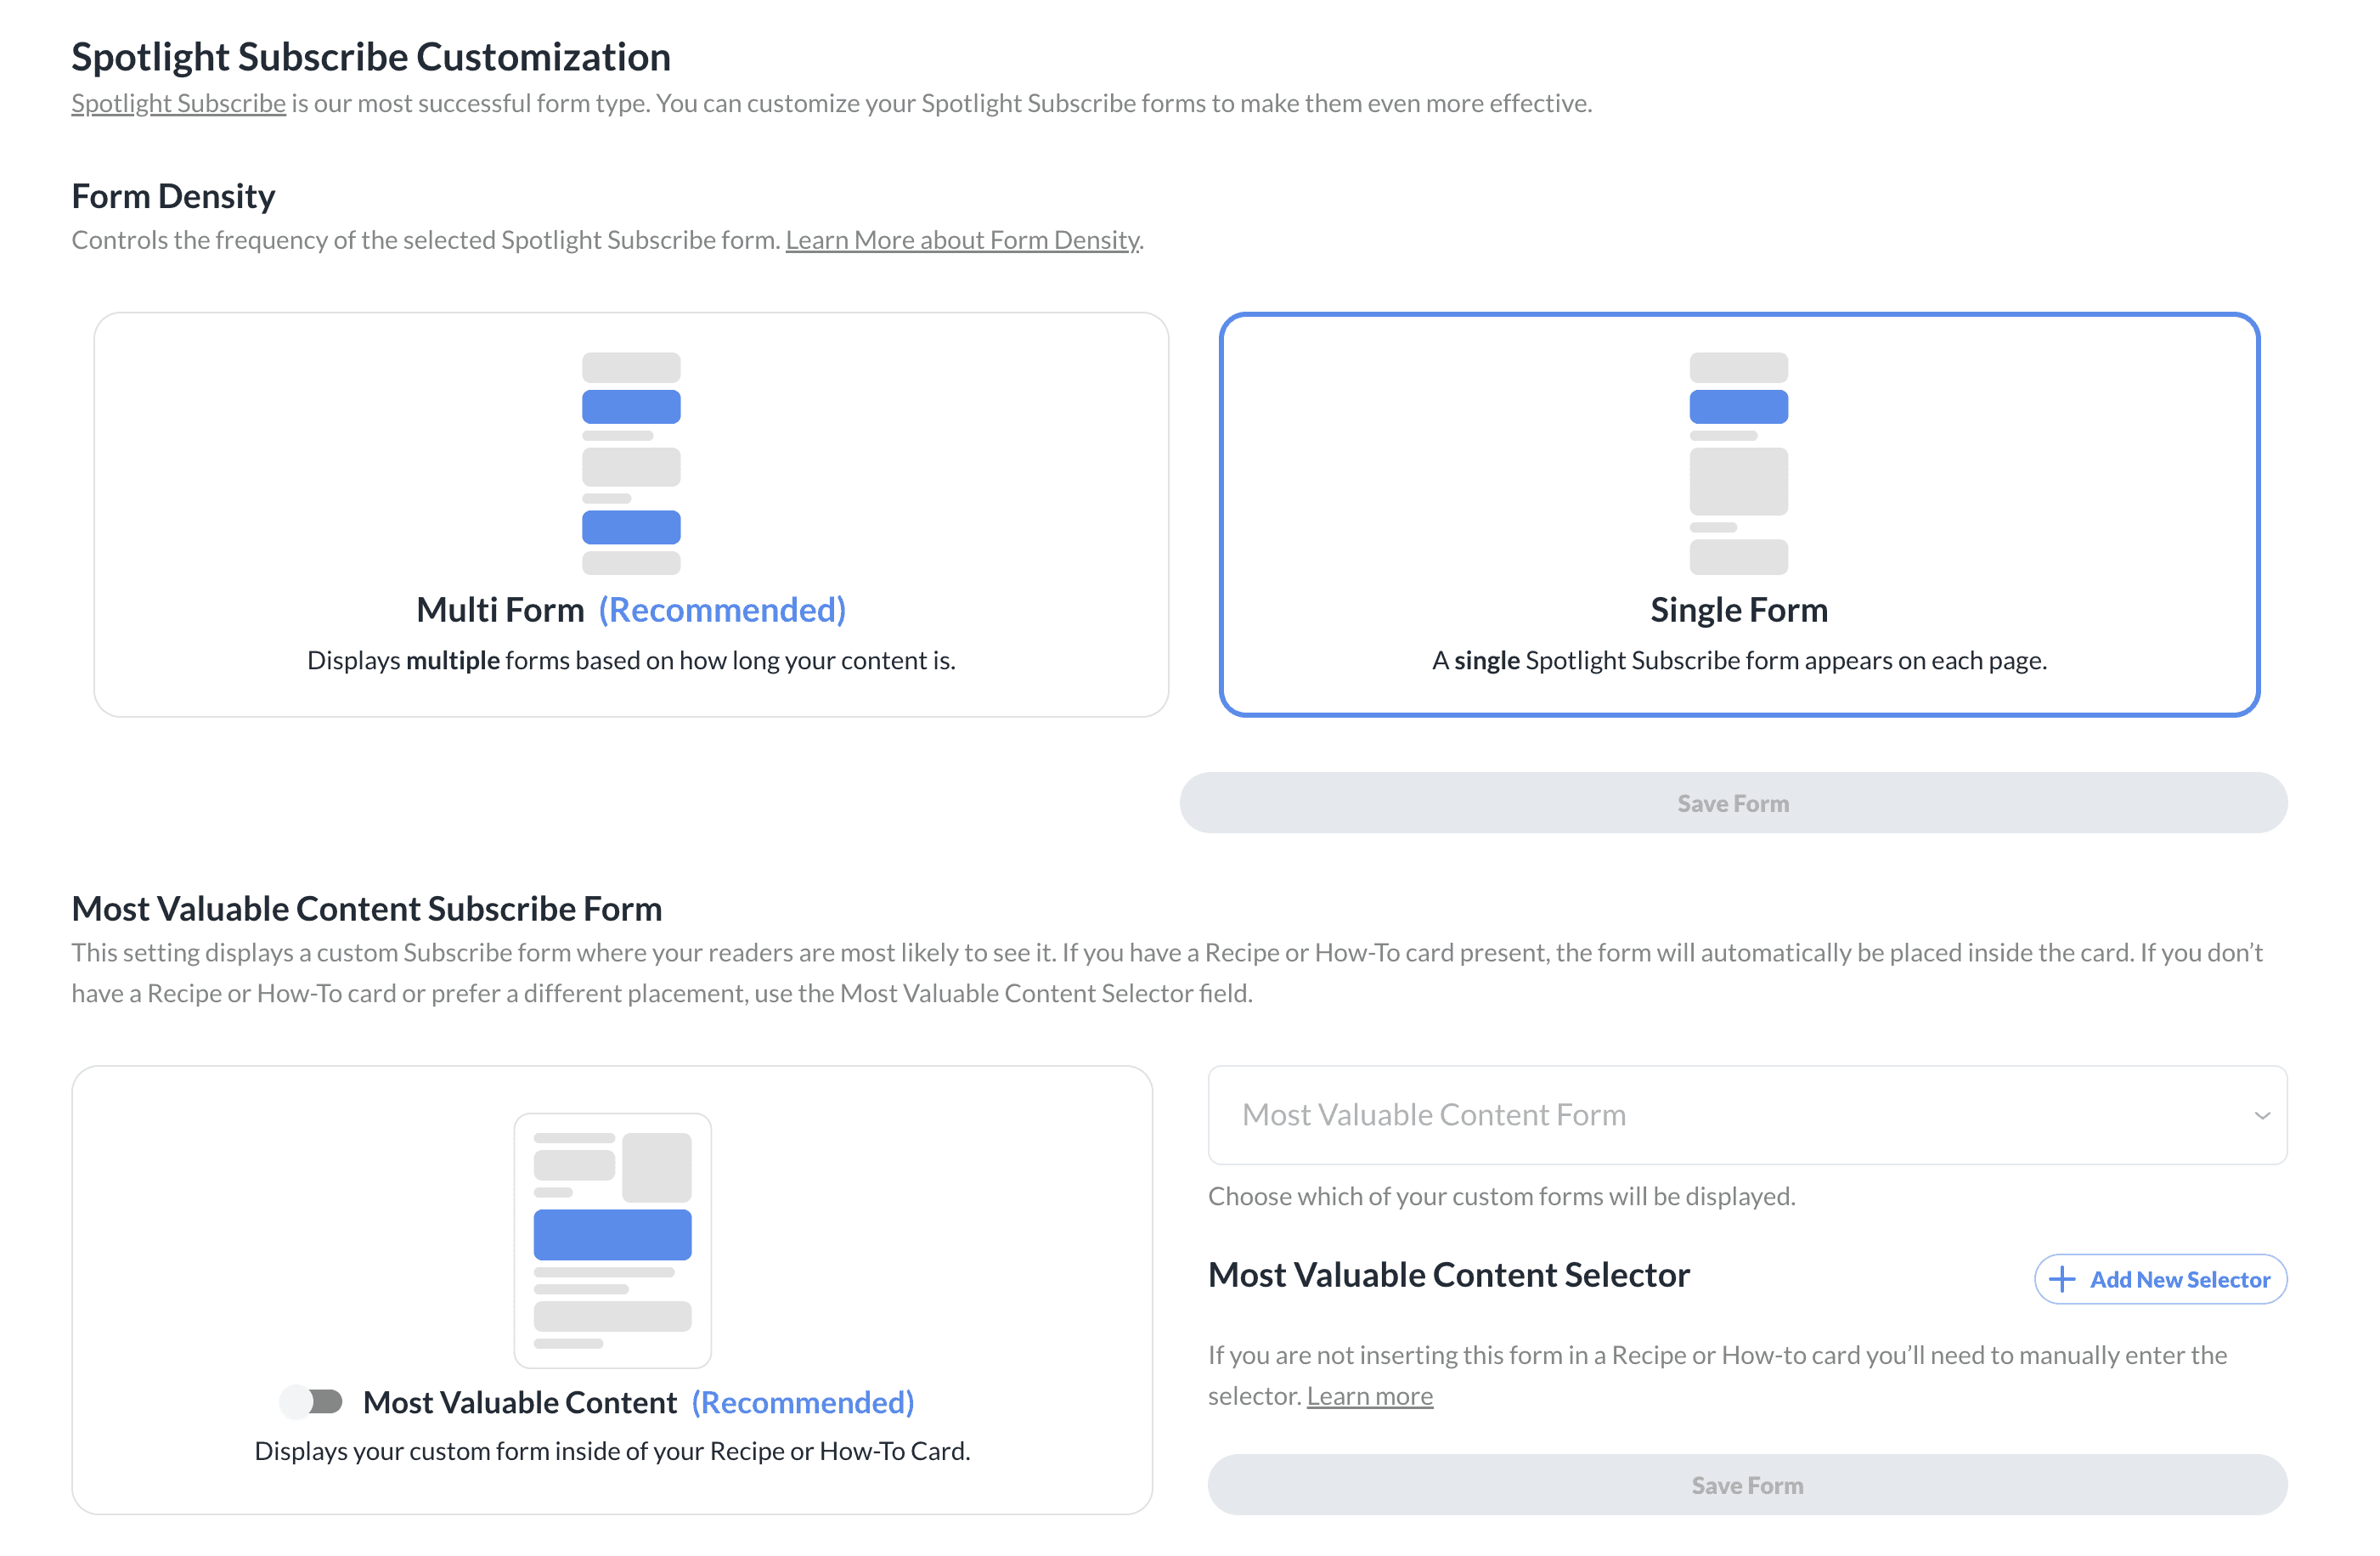Click the chevron arrow of the form dropdown

pos(2261,1115)
